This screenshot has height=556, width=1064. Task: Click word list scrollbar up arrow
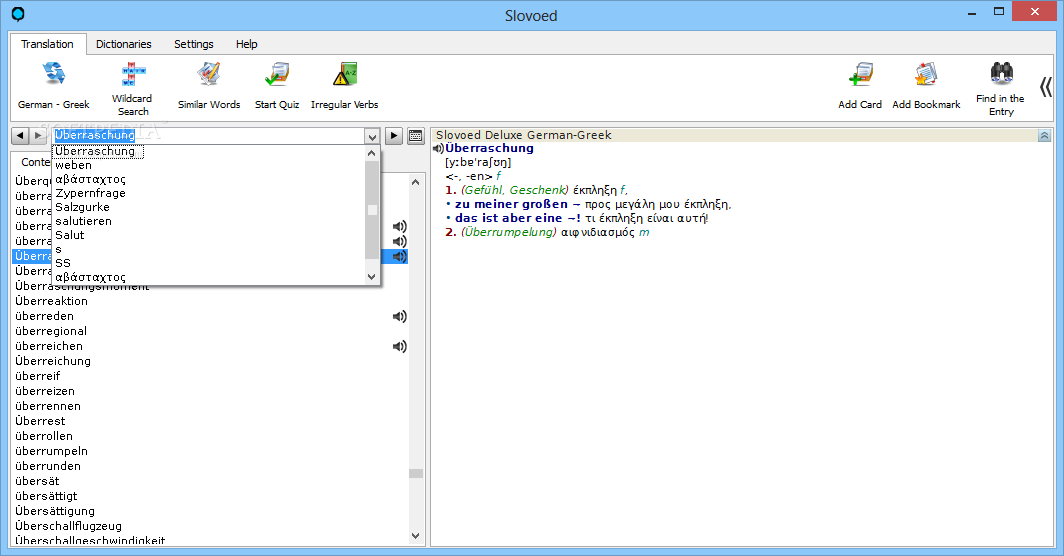point(416,182)
